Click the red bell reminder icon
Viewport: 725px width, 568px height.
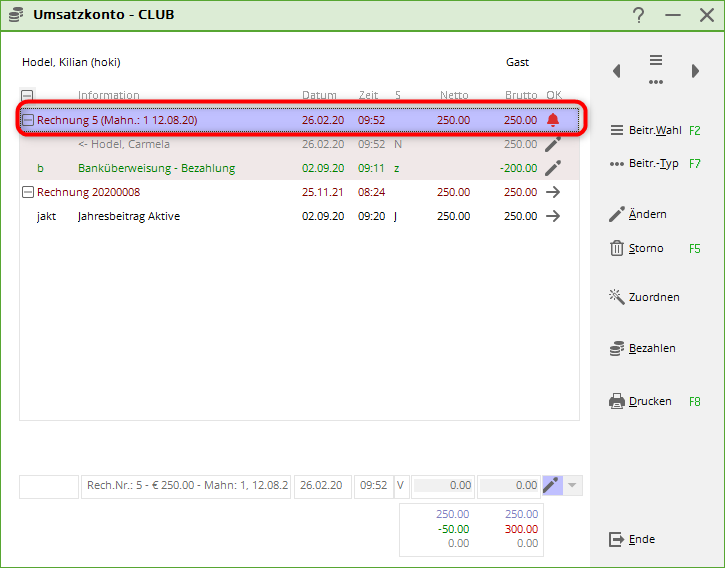pyautogui.click(x=553, y=120)
